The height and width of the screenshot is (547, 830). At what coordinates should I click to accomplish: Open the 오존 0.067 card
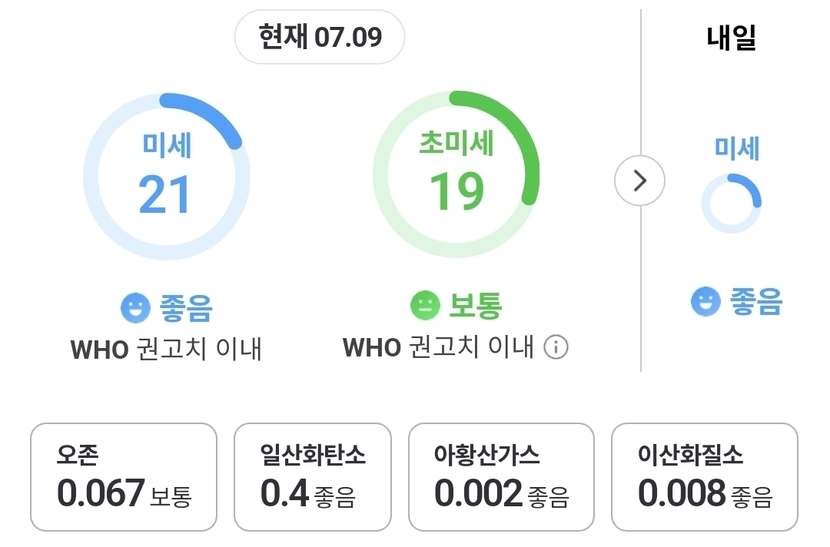tap(124, 477)
